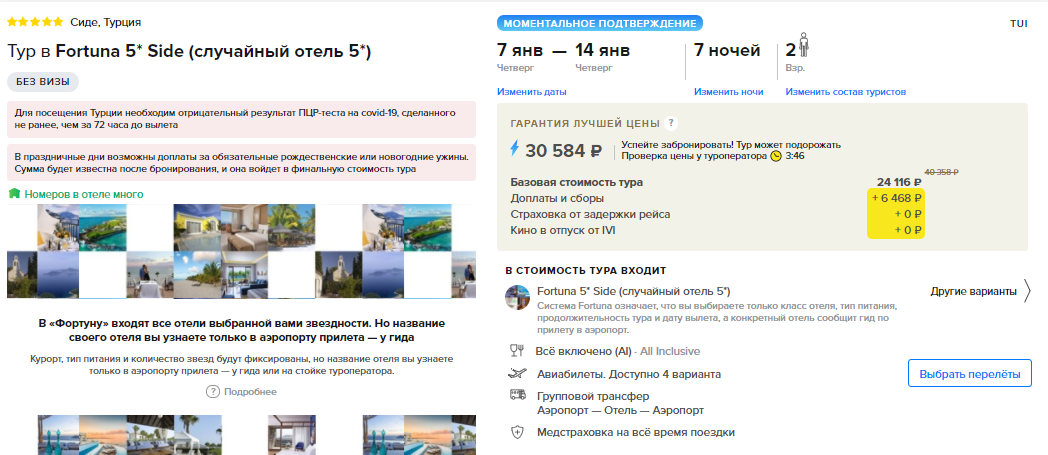Click the Fortuna hotel round avatar
Viewport: 1048px width, 455px height.
pyautogui.click(x=517, y=297)
